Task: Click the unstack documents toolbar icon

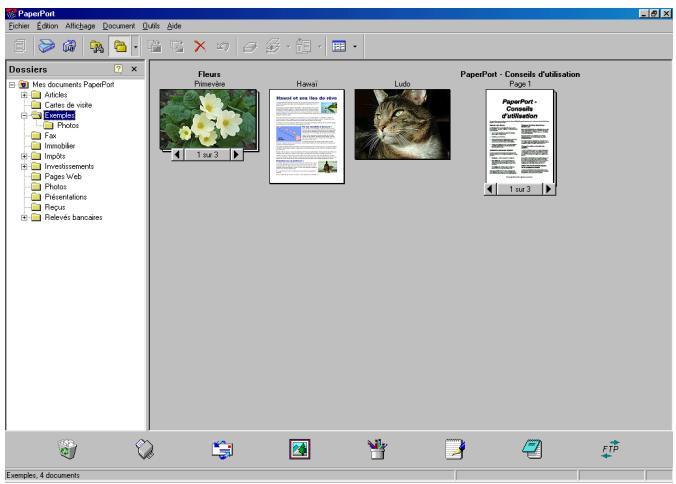Action: click(273, 46)
